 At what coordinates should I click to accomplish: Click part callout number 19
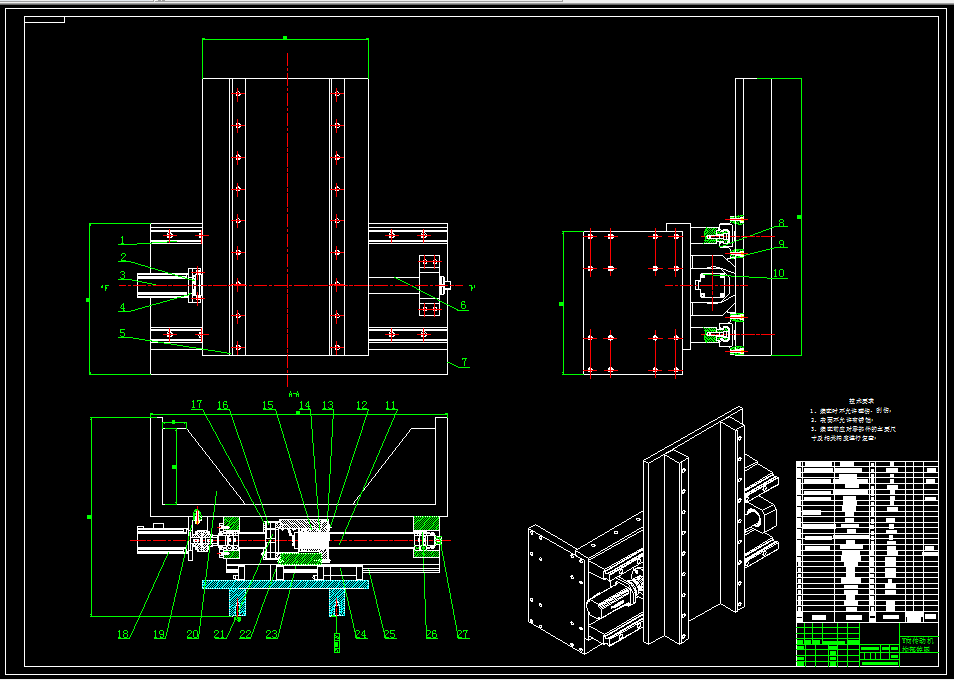(159, 634)
